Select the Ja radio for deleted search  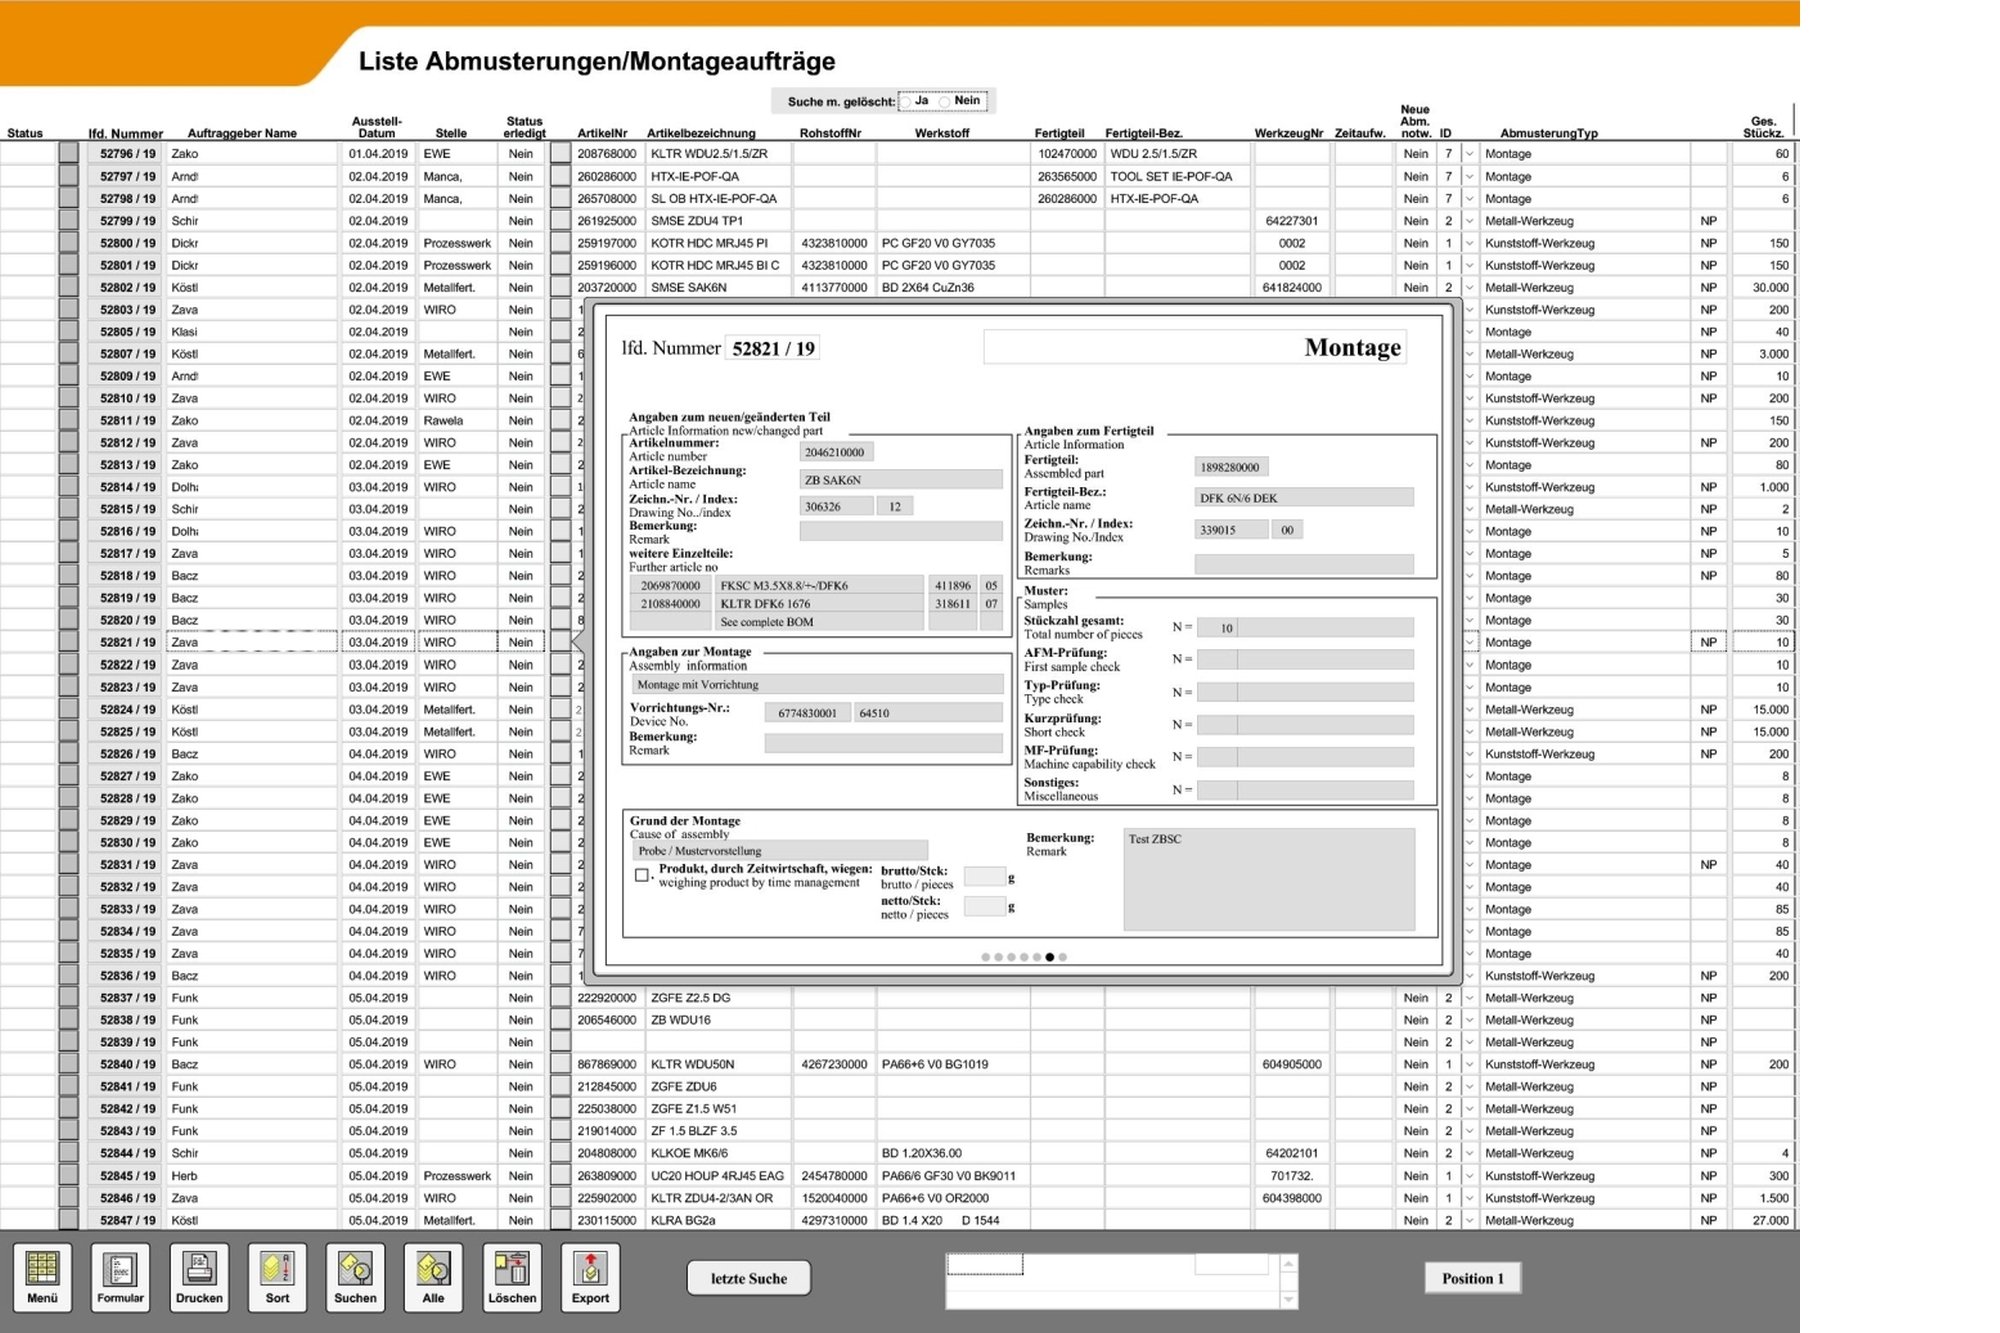(x=906, y=101)
